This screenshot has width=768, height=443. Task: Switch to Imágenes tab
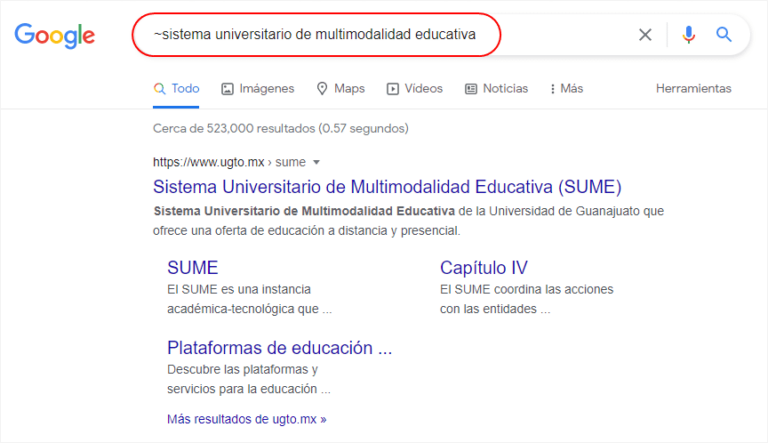(x=258, y=89)
